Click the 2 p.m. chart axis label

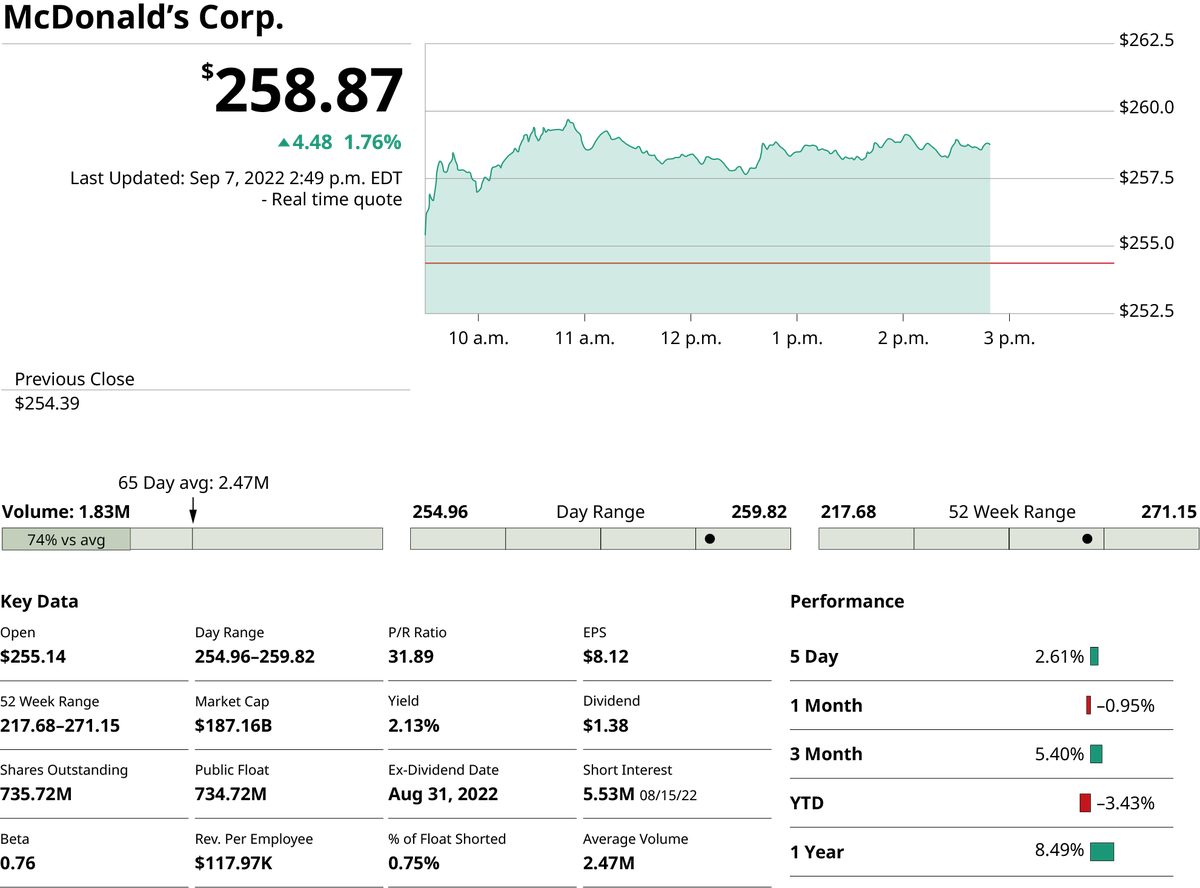903,338
